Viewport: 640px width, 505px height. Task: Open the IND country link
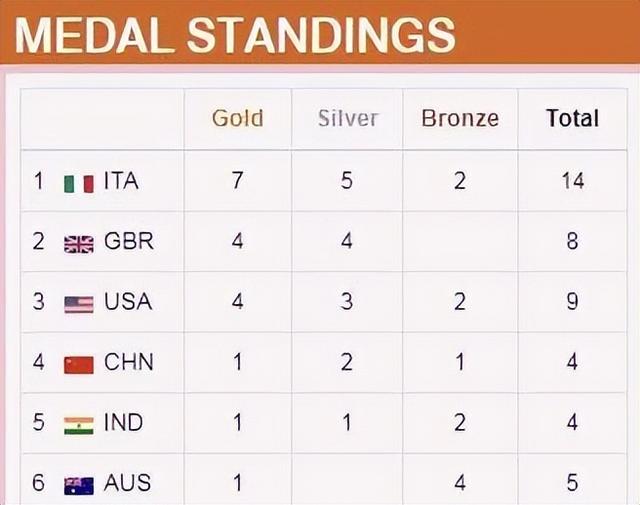(124, 423)
